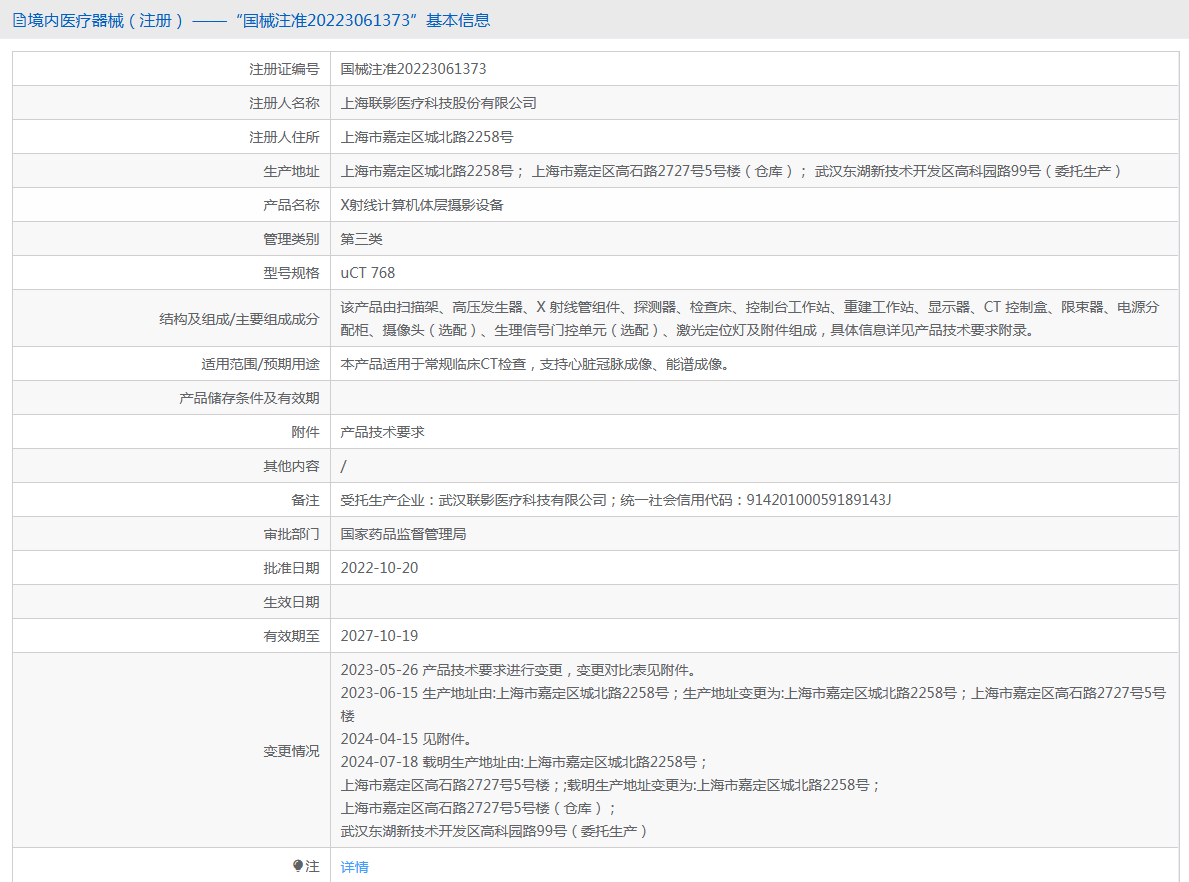Open the 详情 link
Screen dimensions: 1189x882
tap(354, 867)
